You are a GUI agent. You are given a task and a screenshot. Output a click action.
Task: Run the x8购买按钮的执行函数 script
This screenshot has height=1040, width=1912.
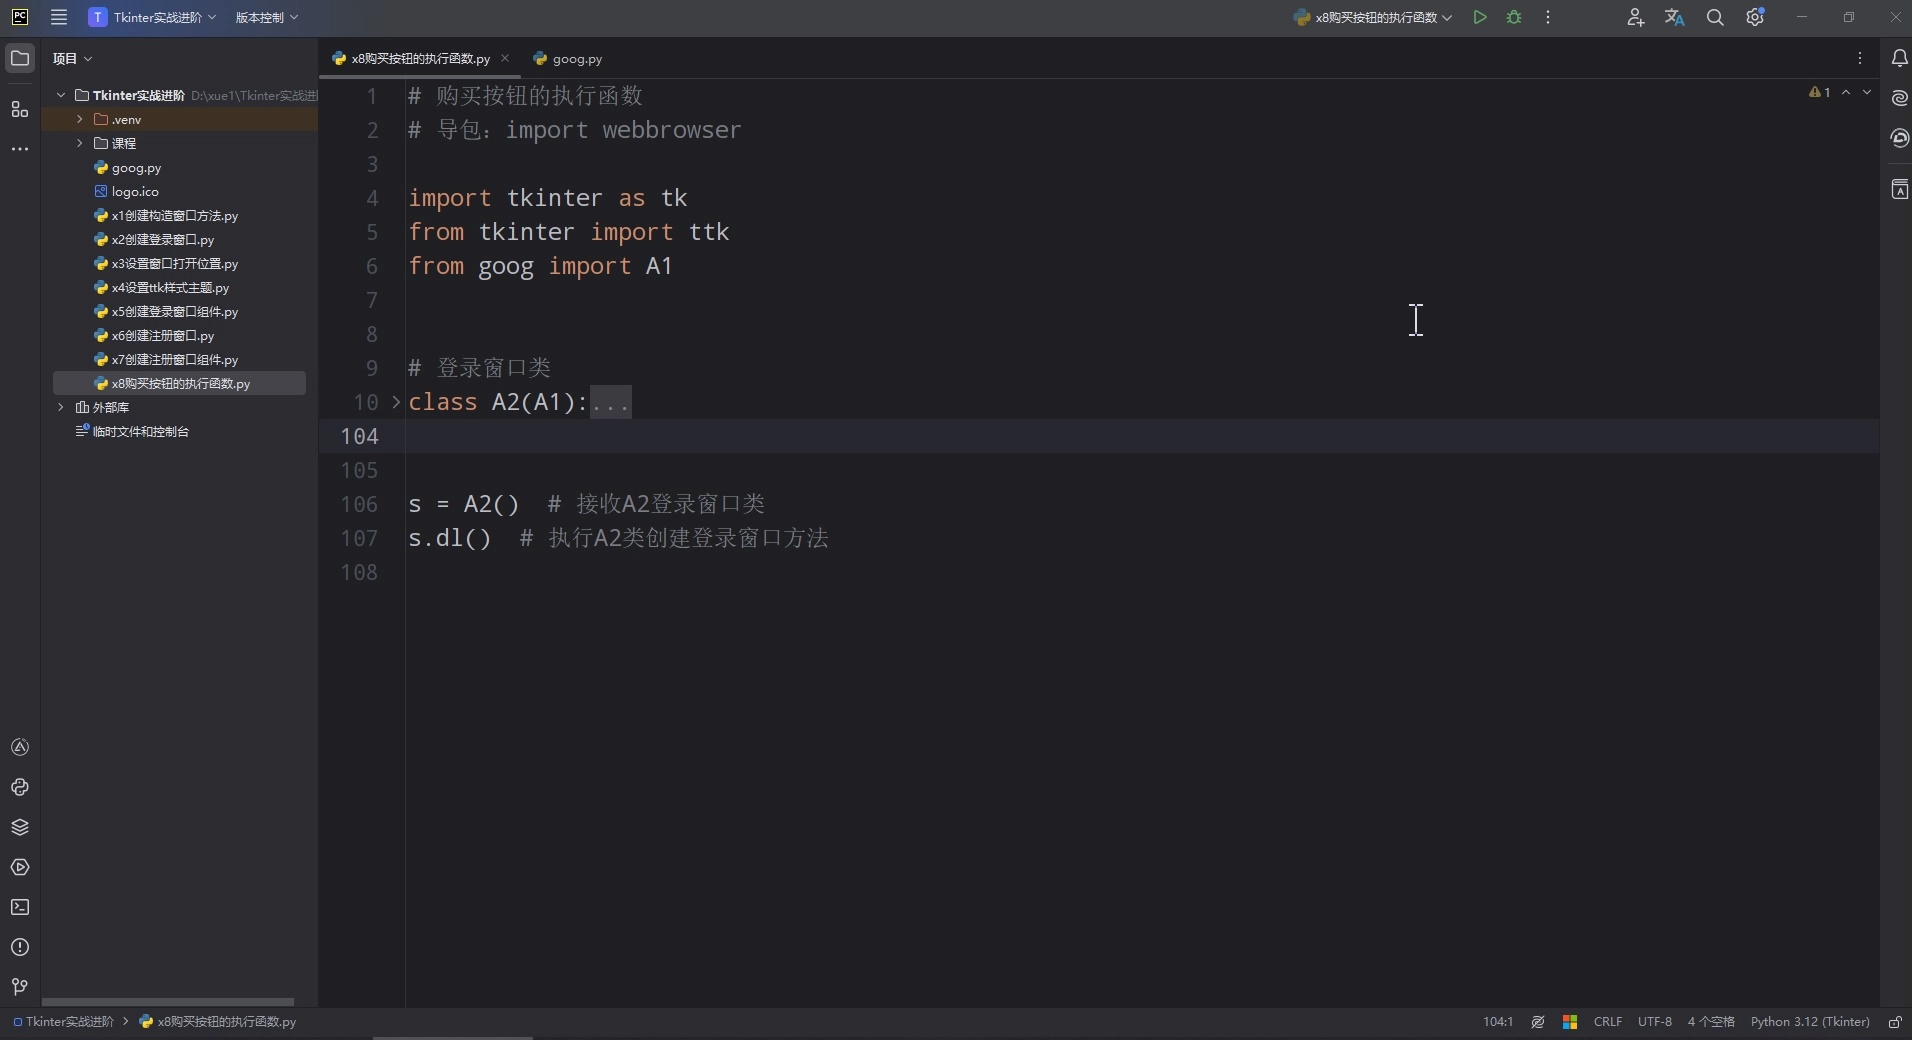click(x=1481, y=17)
